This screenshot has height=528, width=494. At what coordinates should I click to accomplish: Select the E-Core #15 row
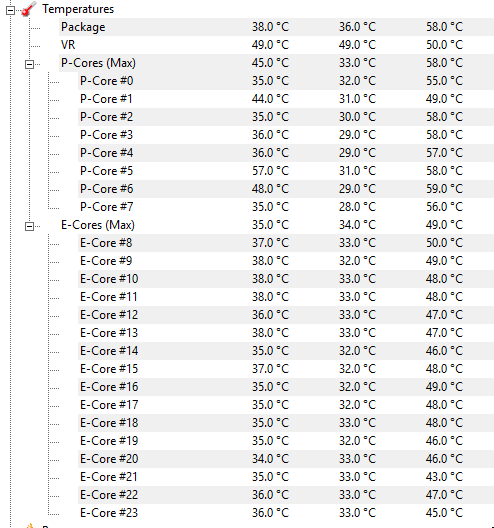[x=286, y=369]
